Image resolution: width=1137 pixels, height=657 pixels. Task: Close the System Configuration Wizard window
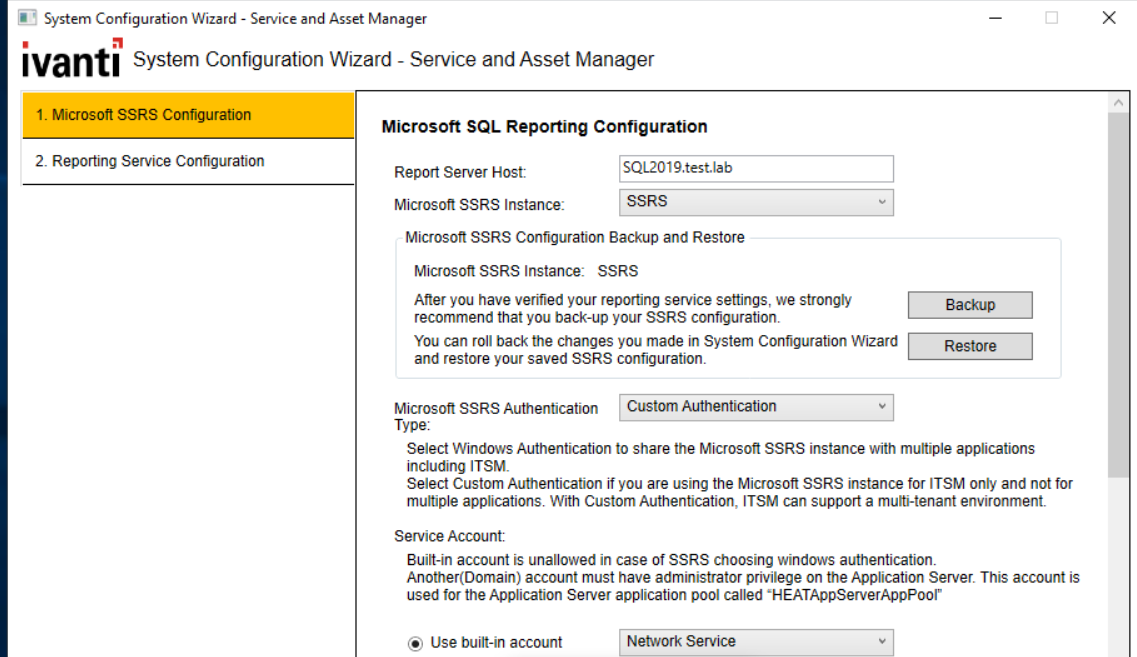(x=1108, y=19)
